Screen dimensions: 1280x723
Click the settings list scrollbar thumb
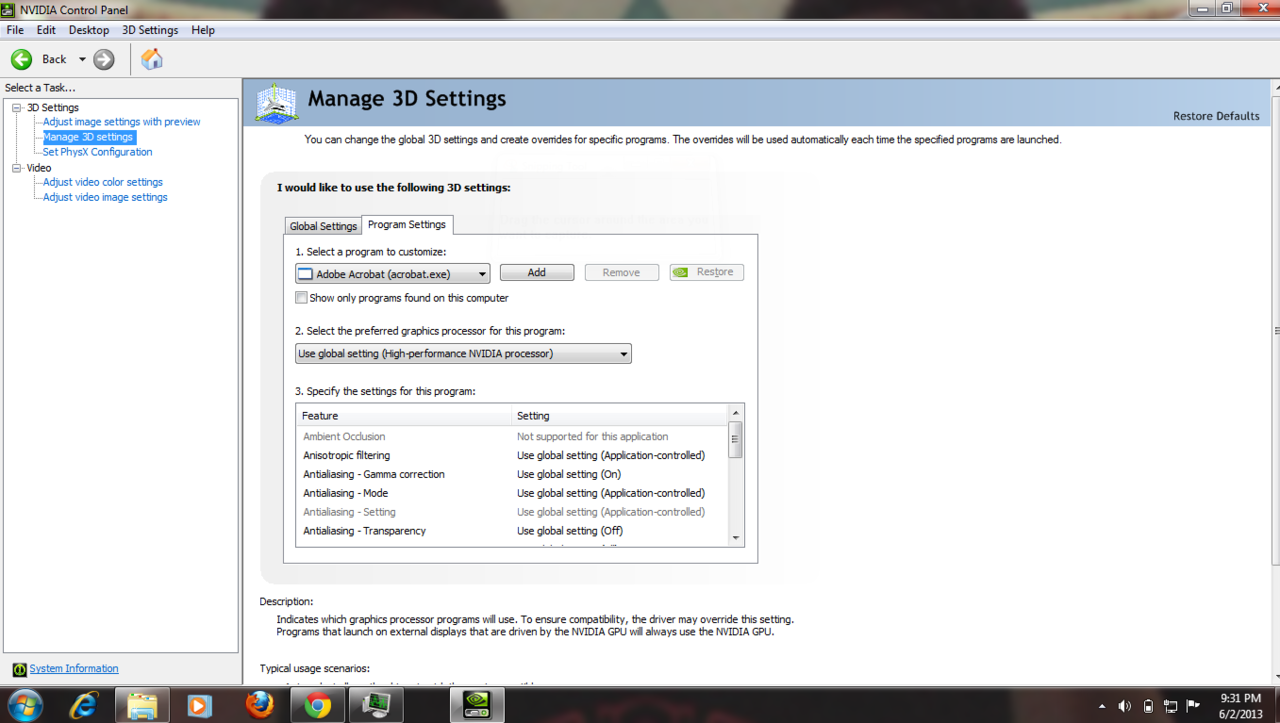[736, 439]
